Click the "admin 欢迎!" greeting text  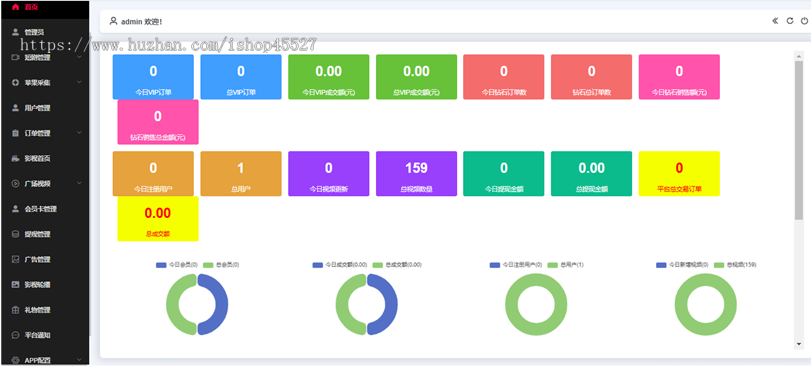142,22
